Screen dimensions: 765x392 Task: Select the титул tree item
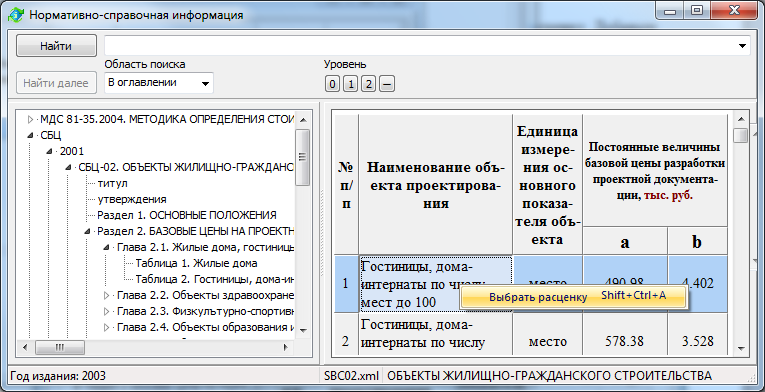coord(112,183)
